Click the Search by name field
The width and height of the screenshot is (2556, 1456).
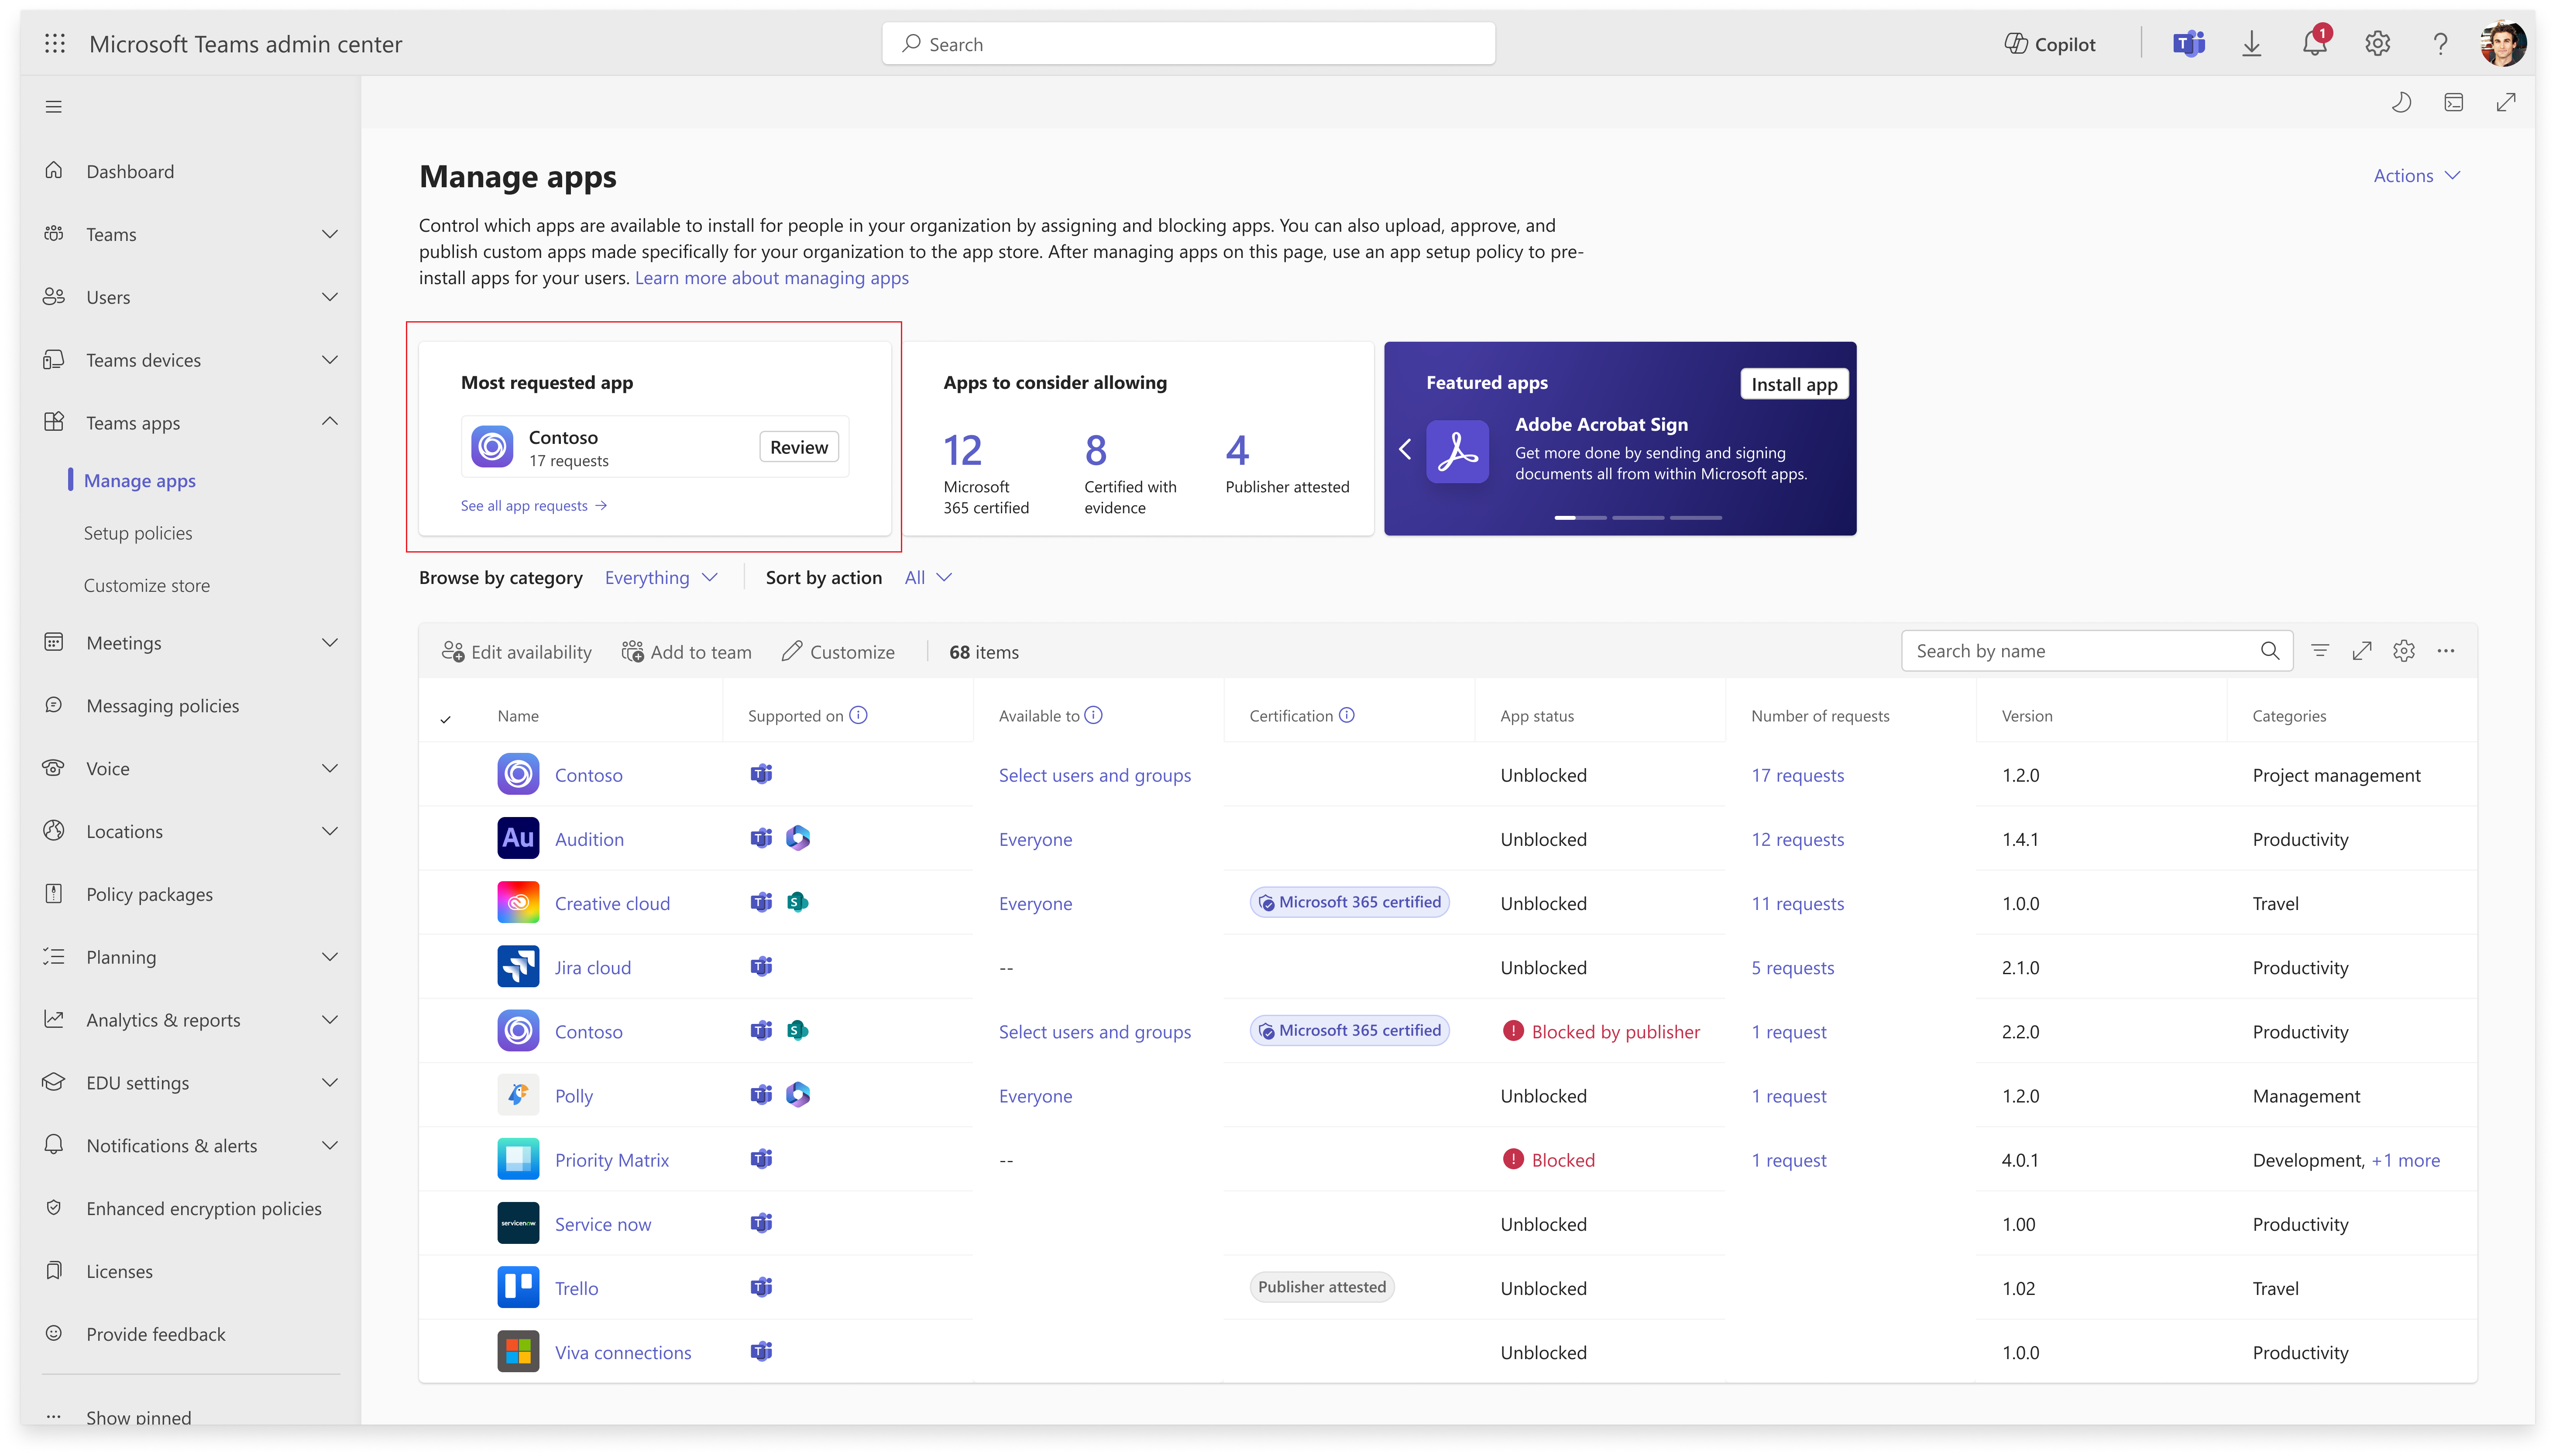click(2096, 651)
